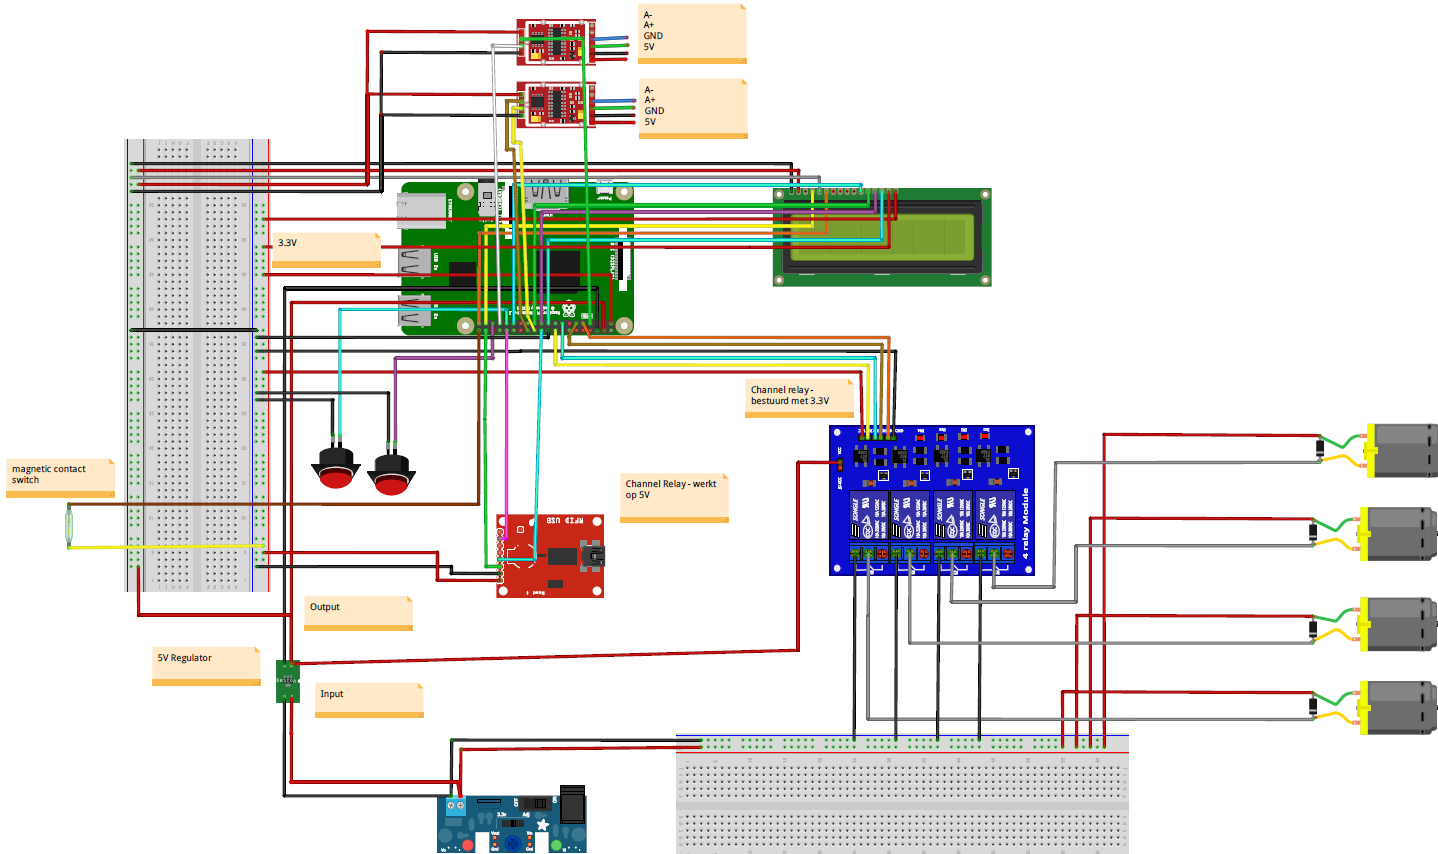Viewport: 1438px width, 854px height.
Task: Select the magnetic reed switch component
Action: [x=69, y=525]
